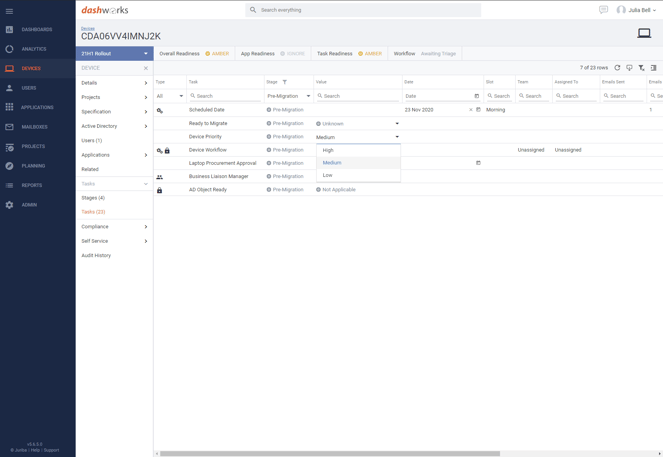Click the Team column search field
This screenshot has height=457, width=663.
point(533,96)
